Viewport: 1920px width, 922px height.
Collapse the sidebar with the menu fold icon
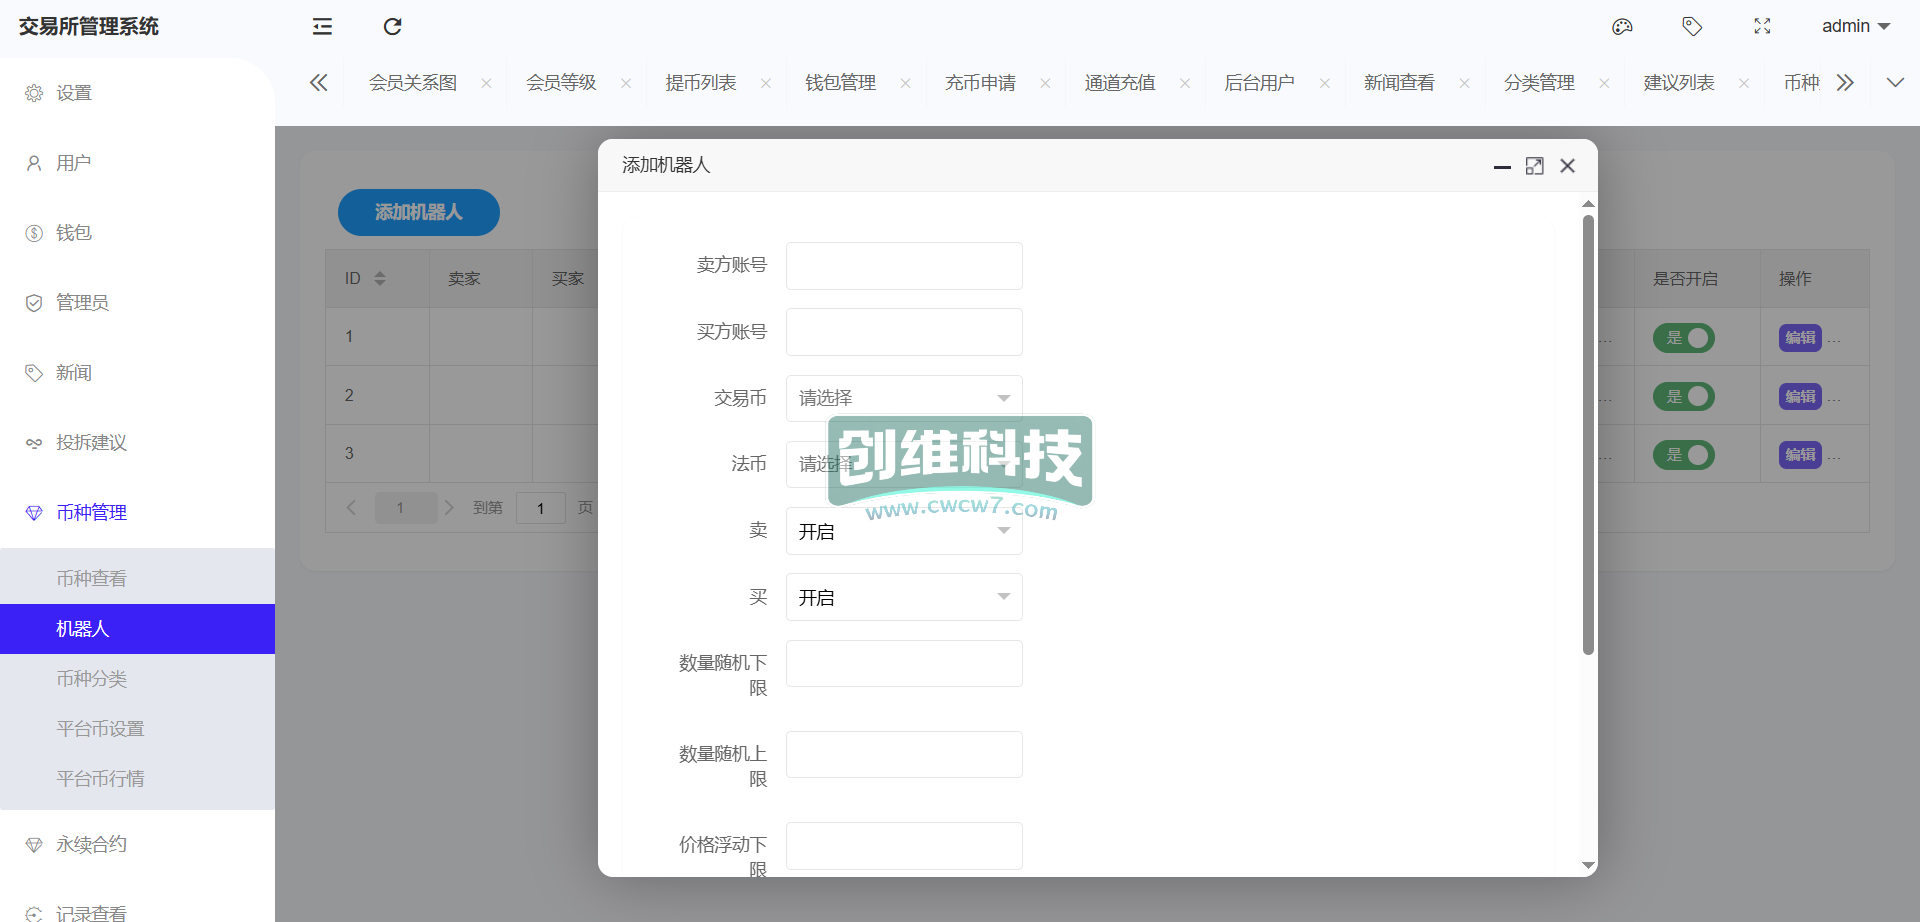coord(322,27)
